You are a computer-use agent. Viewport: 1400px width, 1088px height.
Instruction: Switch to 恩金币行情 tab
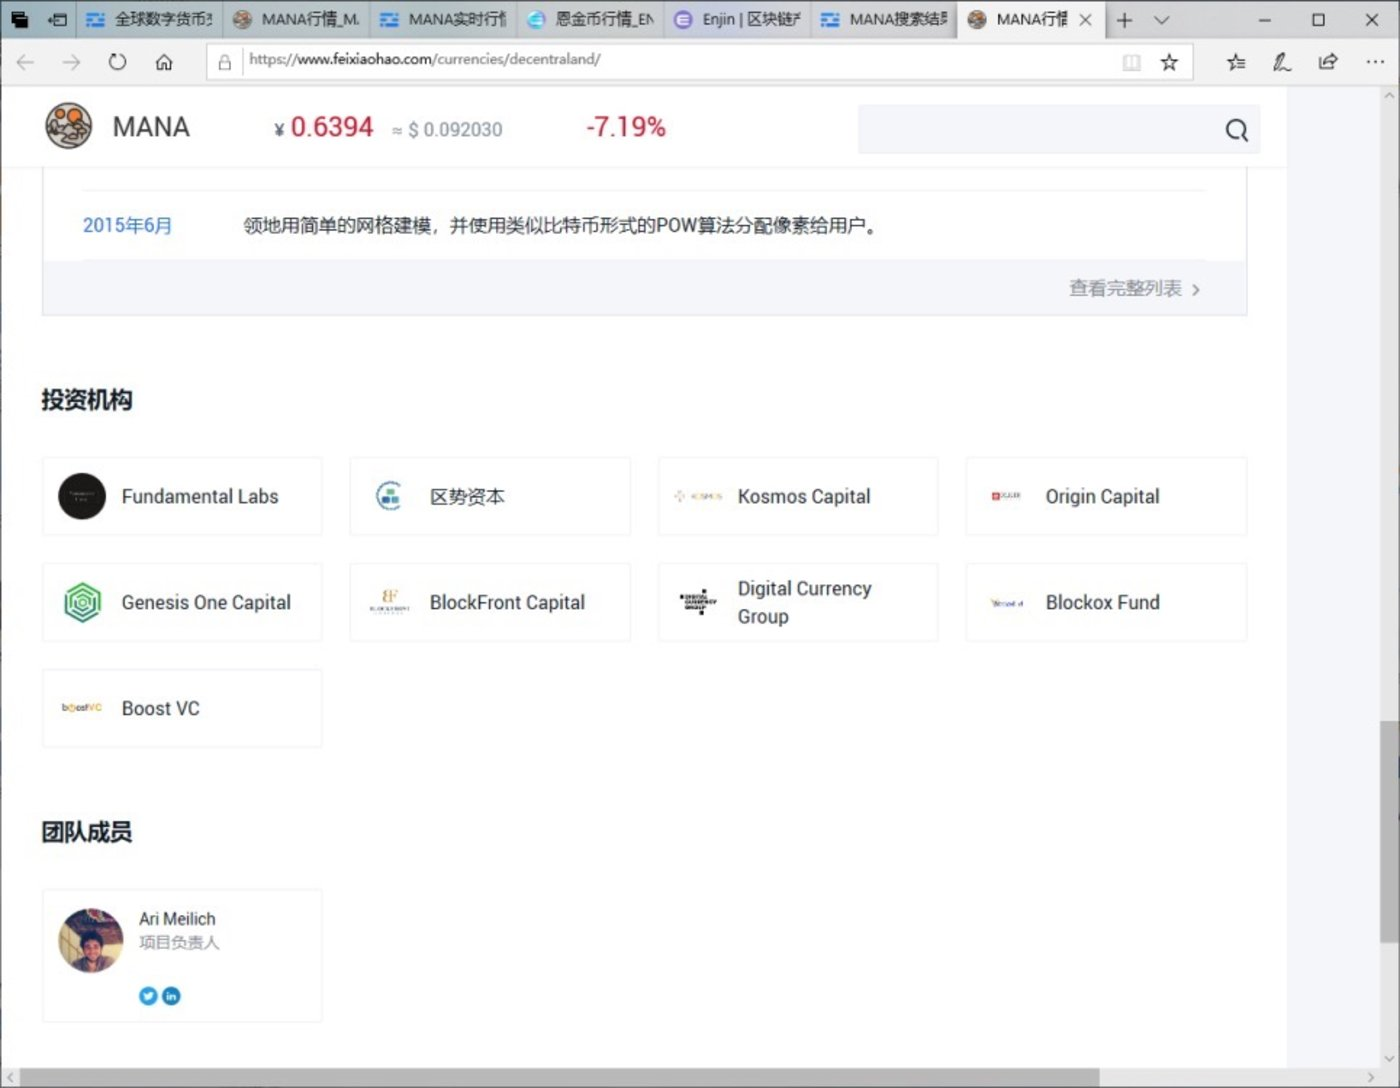point(590,19)
